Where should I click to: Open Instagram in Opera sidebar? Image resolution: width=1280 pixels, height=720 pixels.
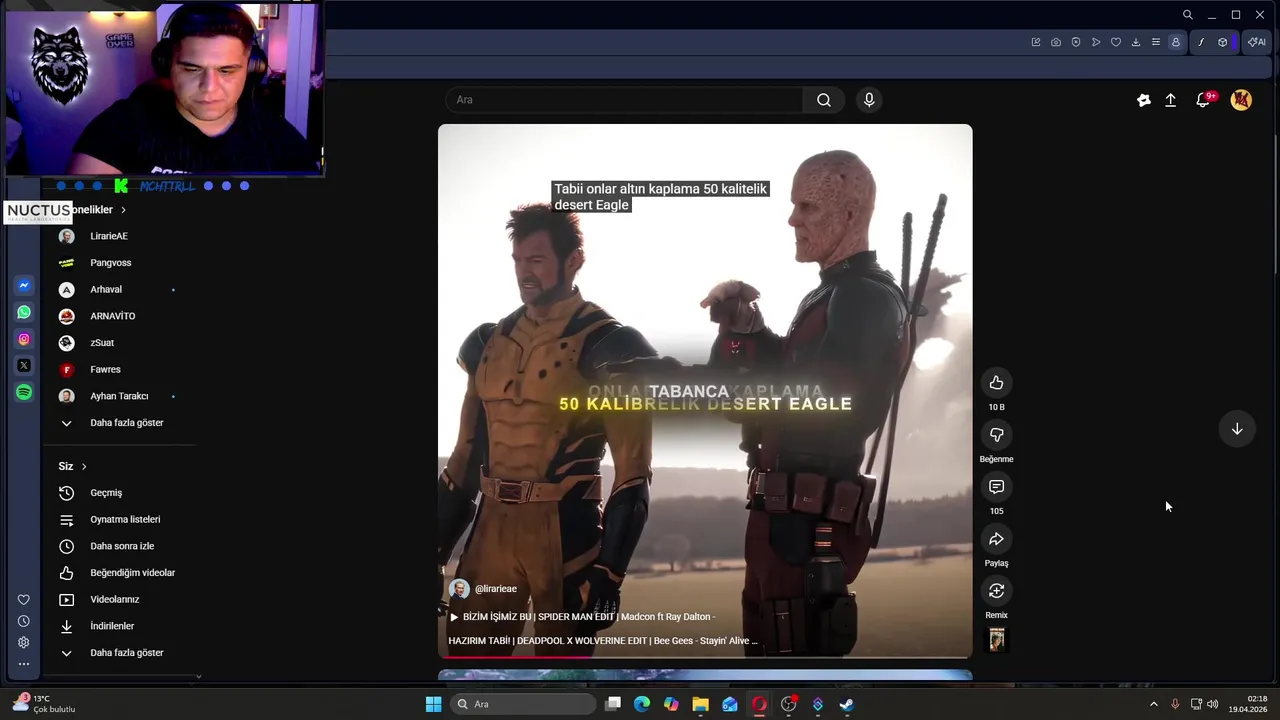tap(24, 339)
